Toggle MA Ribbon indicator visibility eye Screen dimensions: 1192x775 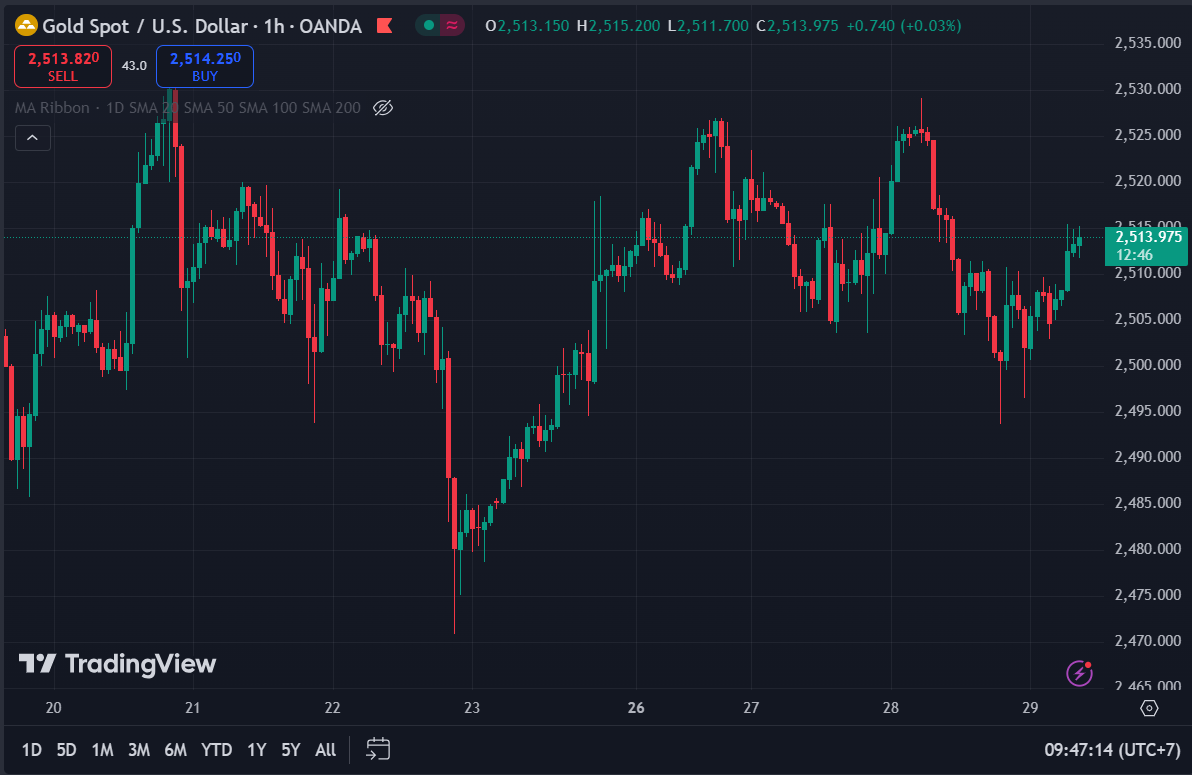pyautogui.click(x=383, y=108)
